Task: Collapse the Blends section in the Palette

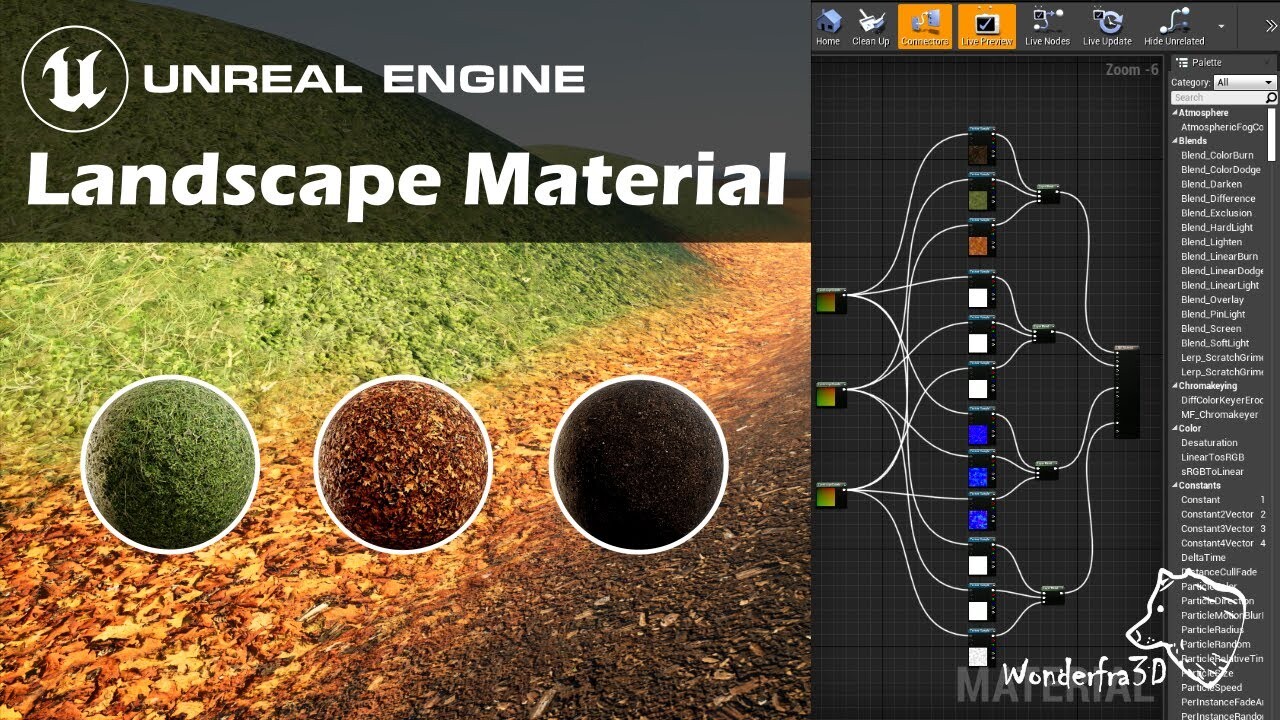Action: point(1175,141)
